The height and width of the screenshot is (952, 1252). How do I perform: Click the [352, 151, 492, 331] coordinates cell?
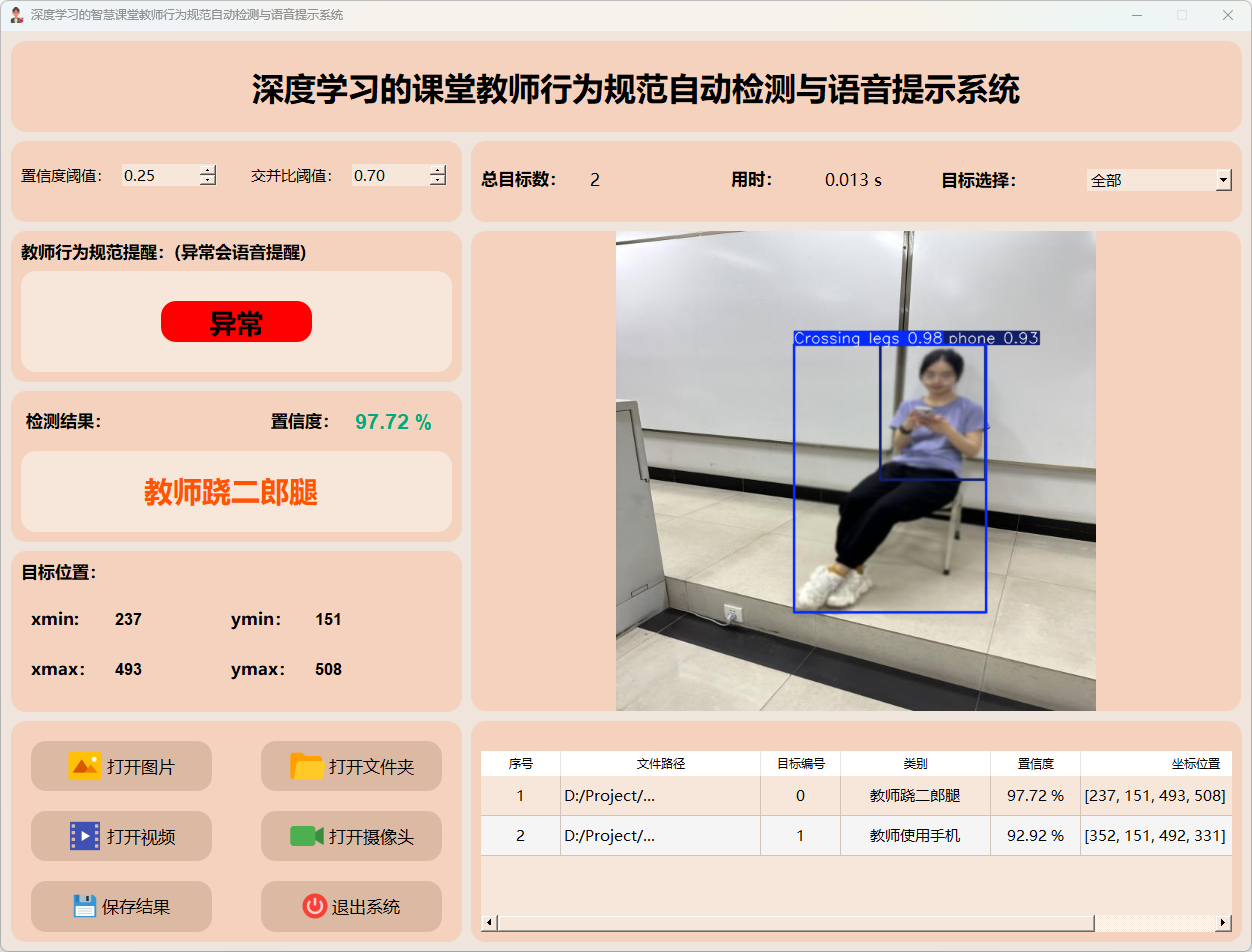(x=1156, y=836)
